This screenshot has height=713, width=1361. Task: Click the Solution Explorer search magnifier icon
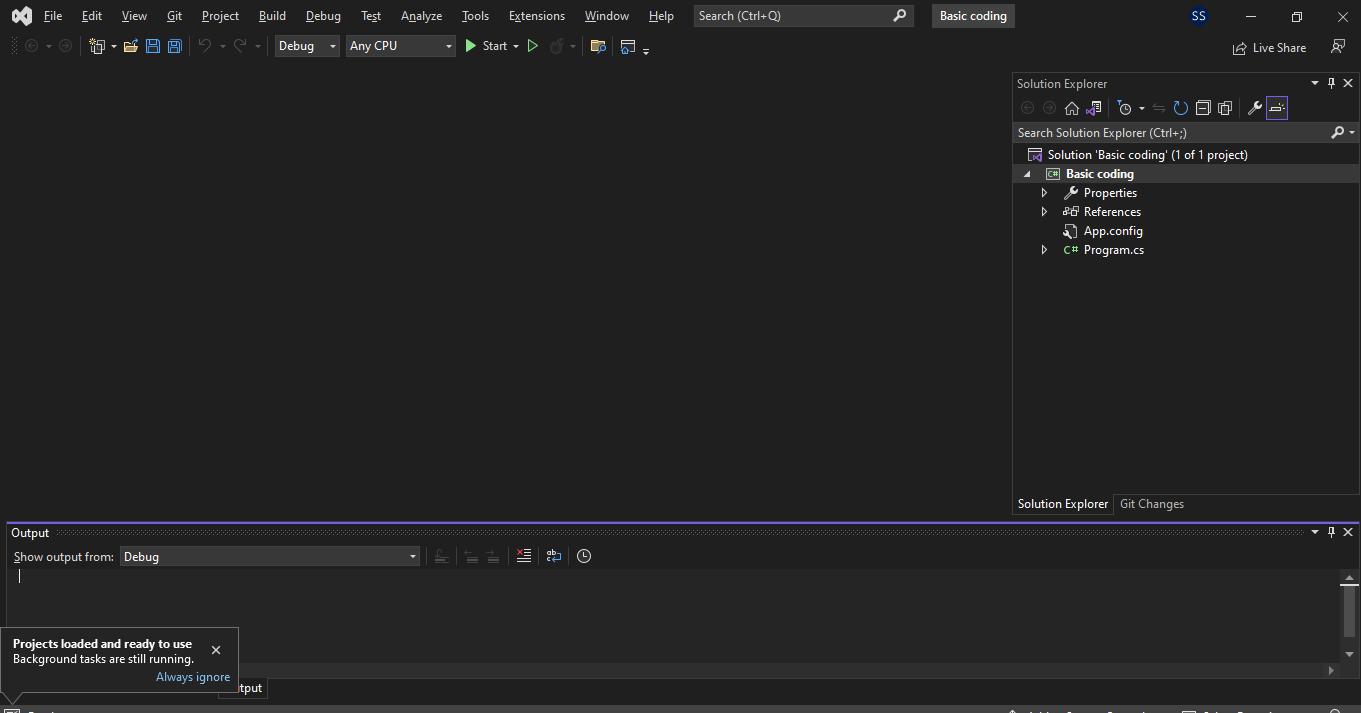pos(1337,132)
